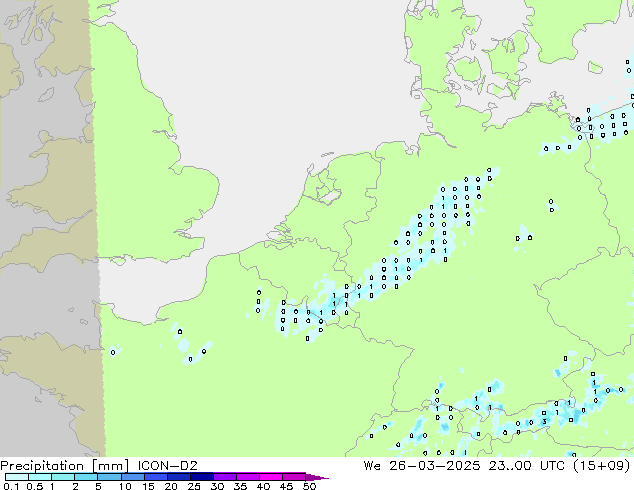Select the 30–35 mm purple legend swatch

pyautogui.click(x=225, y=477)
